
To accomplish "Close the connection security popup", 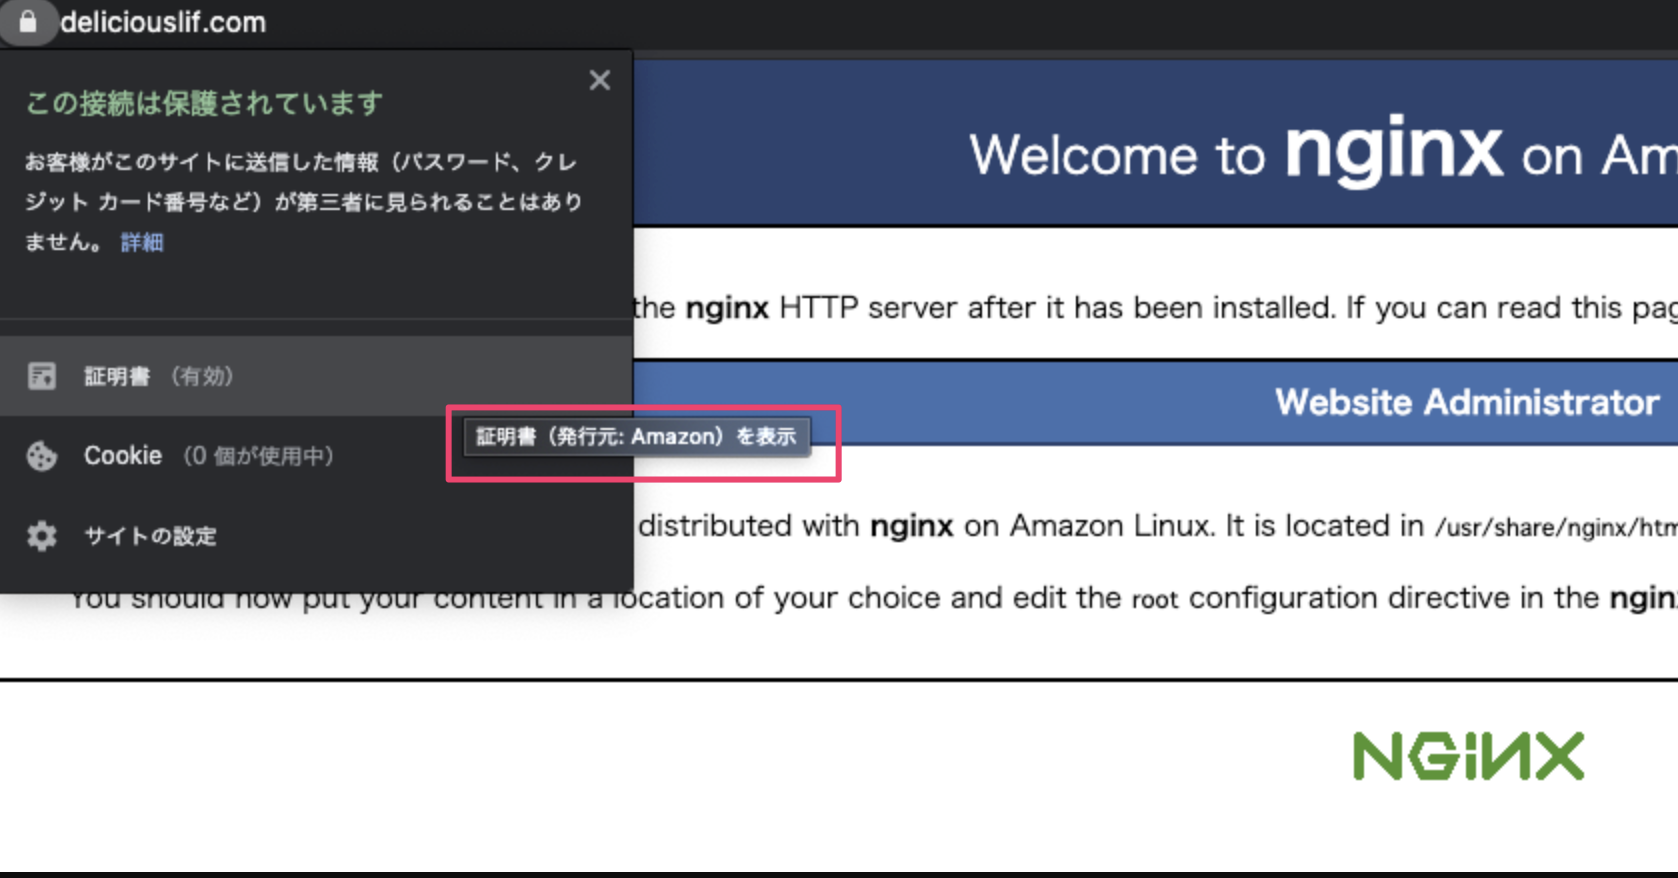I will click(x=599, y=80).
